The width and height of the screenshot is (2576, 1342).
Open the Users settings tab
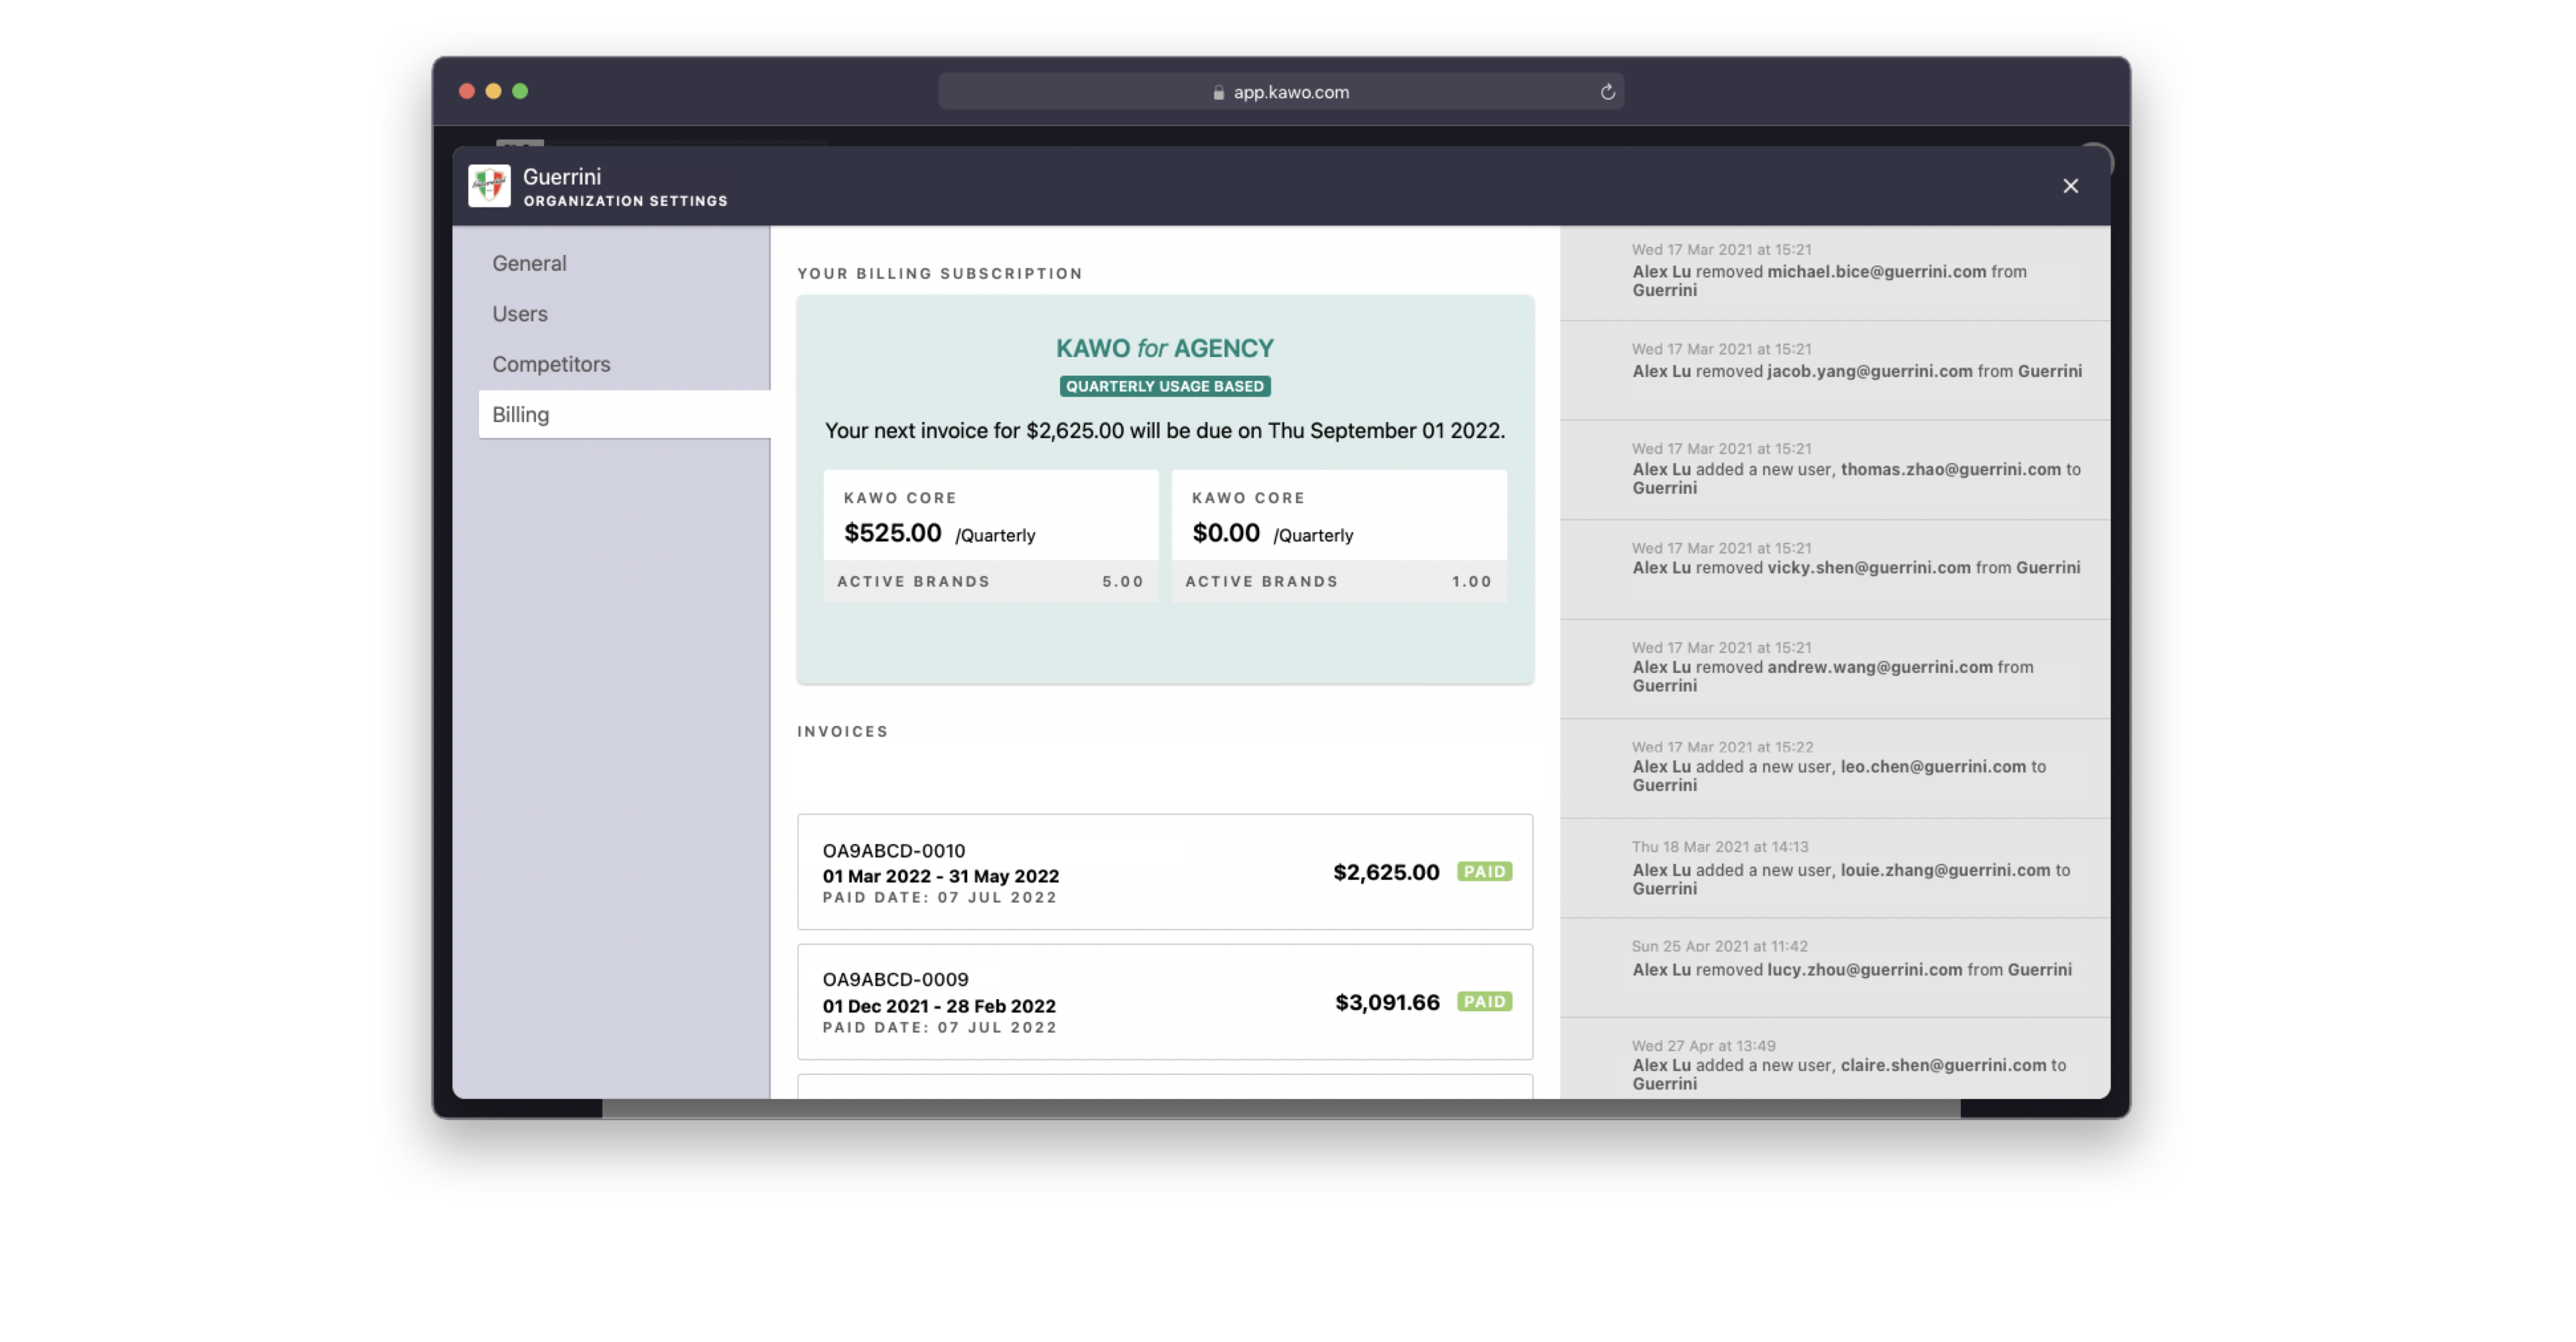[x=520, y=314]
